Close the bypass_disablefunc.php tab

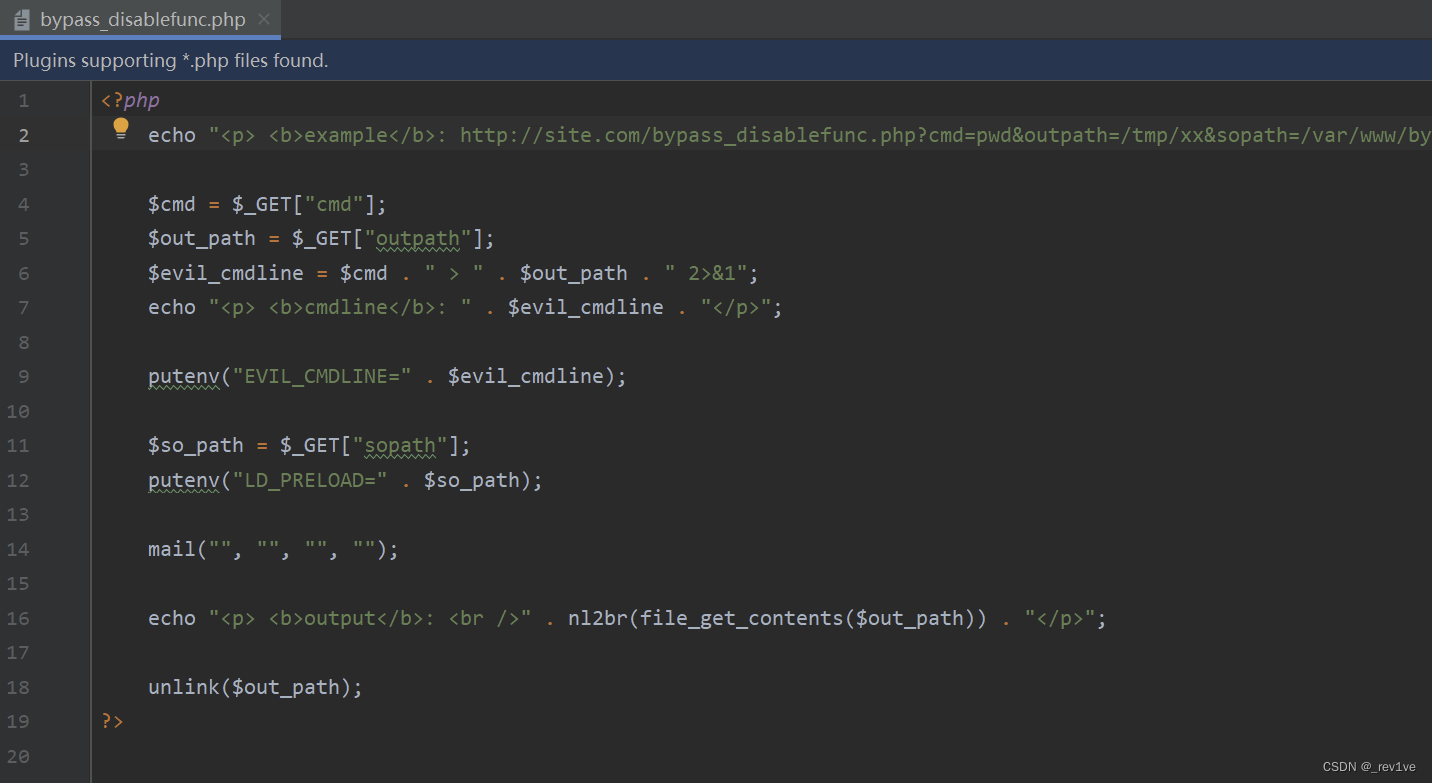264,19
